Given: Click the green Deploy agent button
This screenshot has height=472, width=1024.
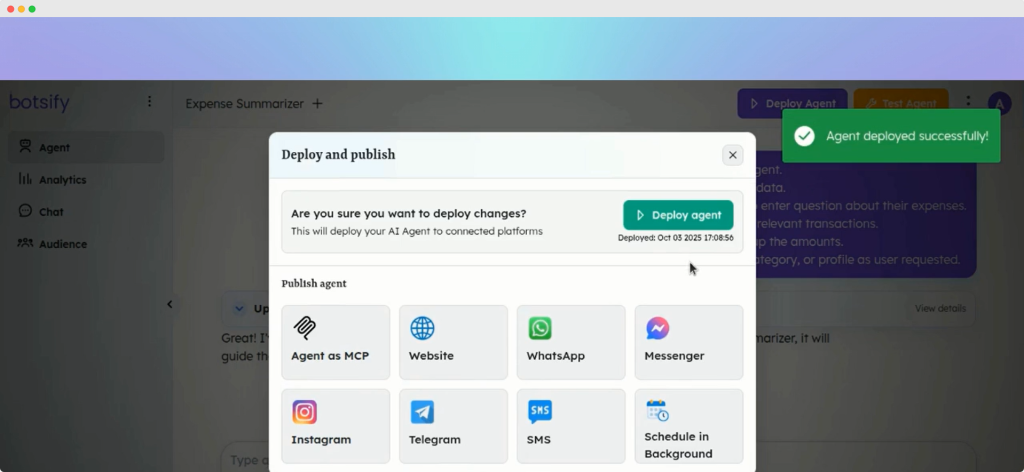Looking at the screenshot, I should tap(678, 215).
